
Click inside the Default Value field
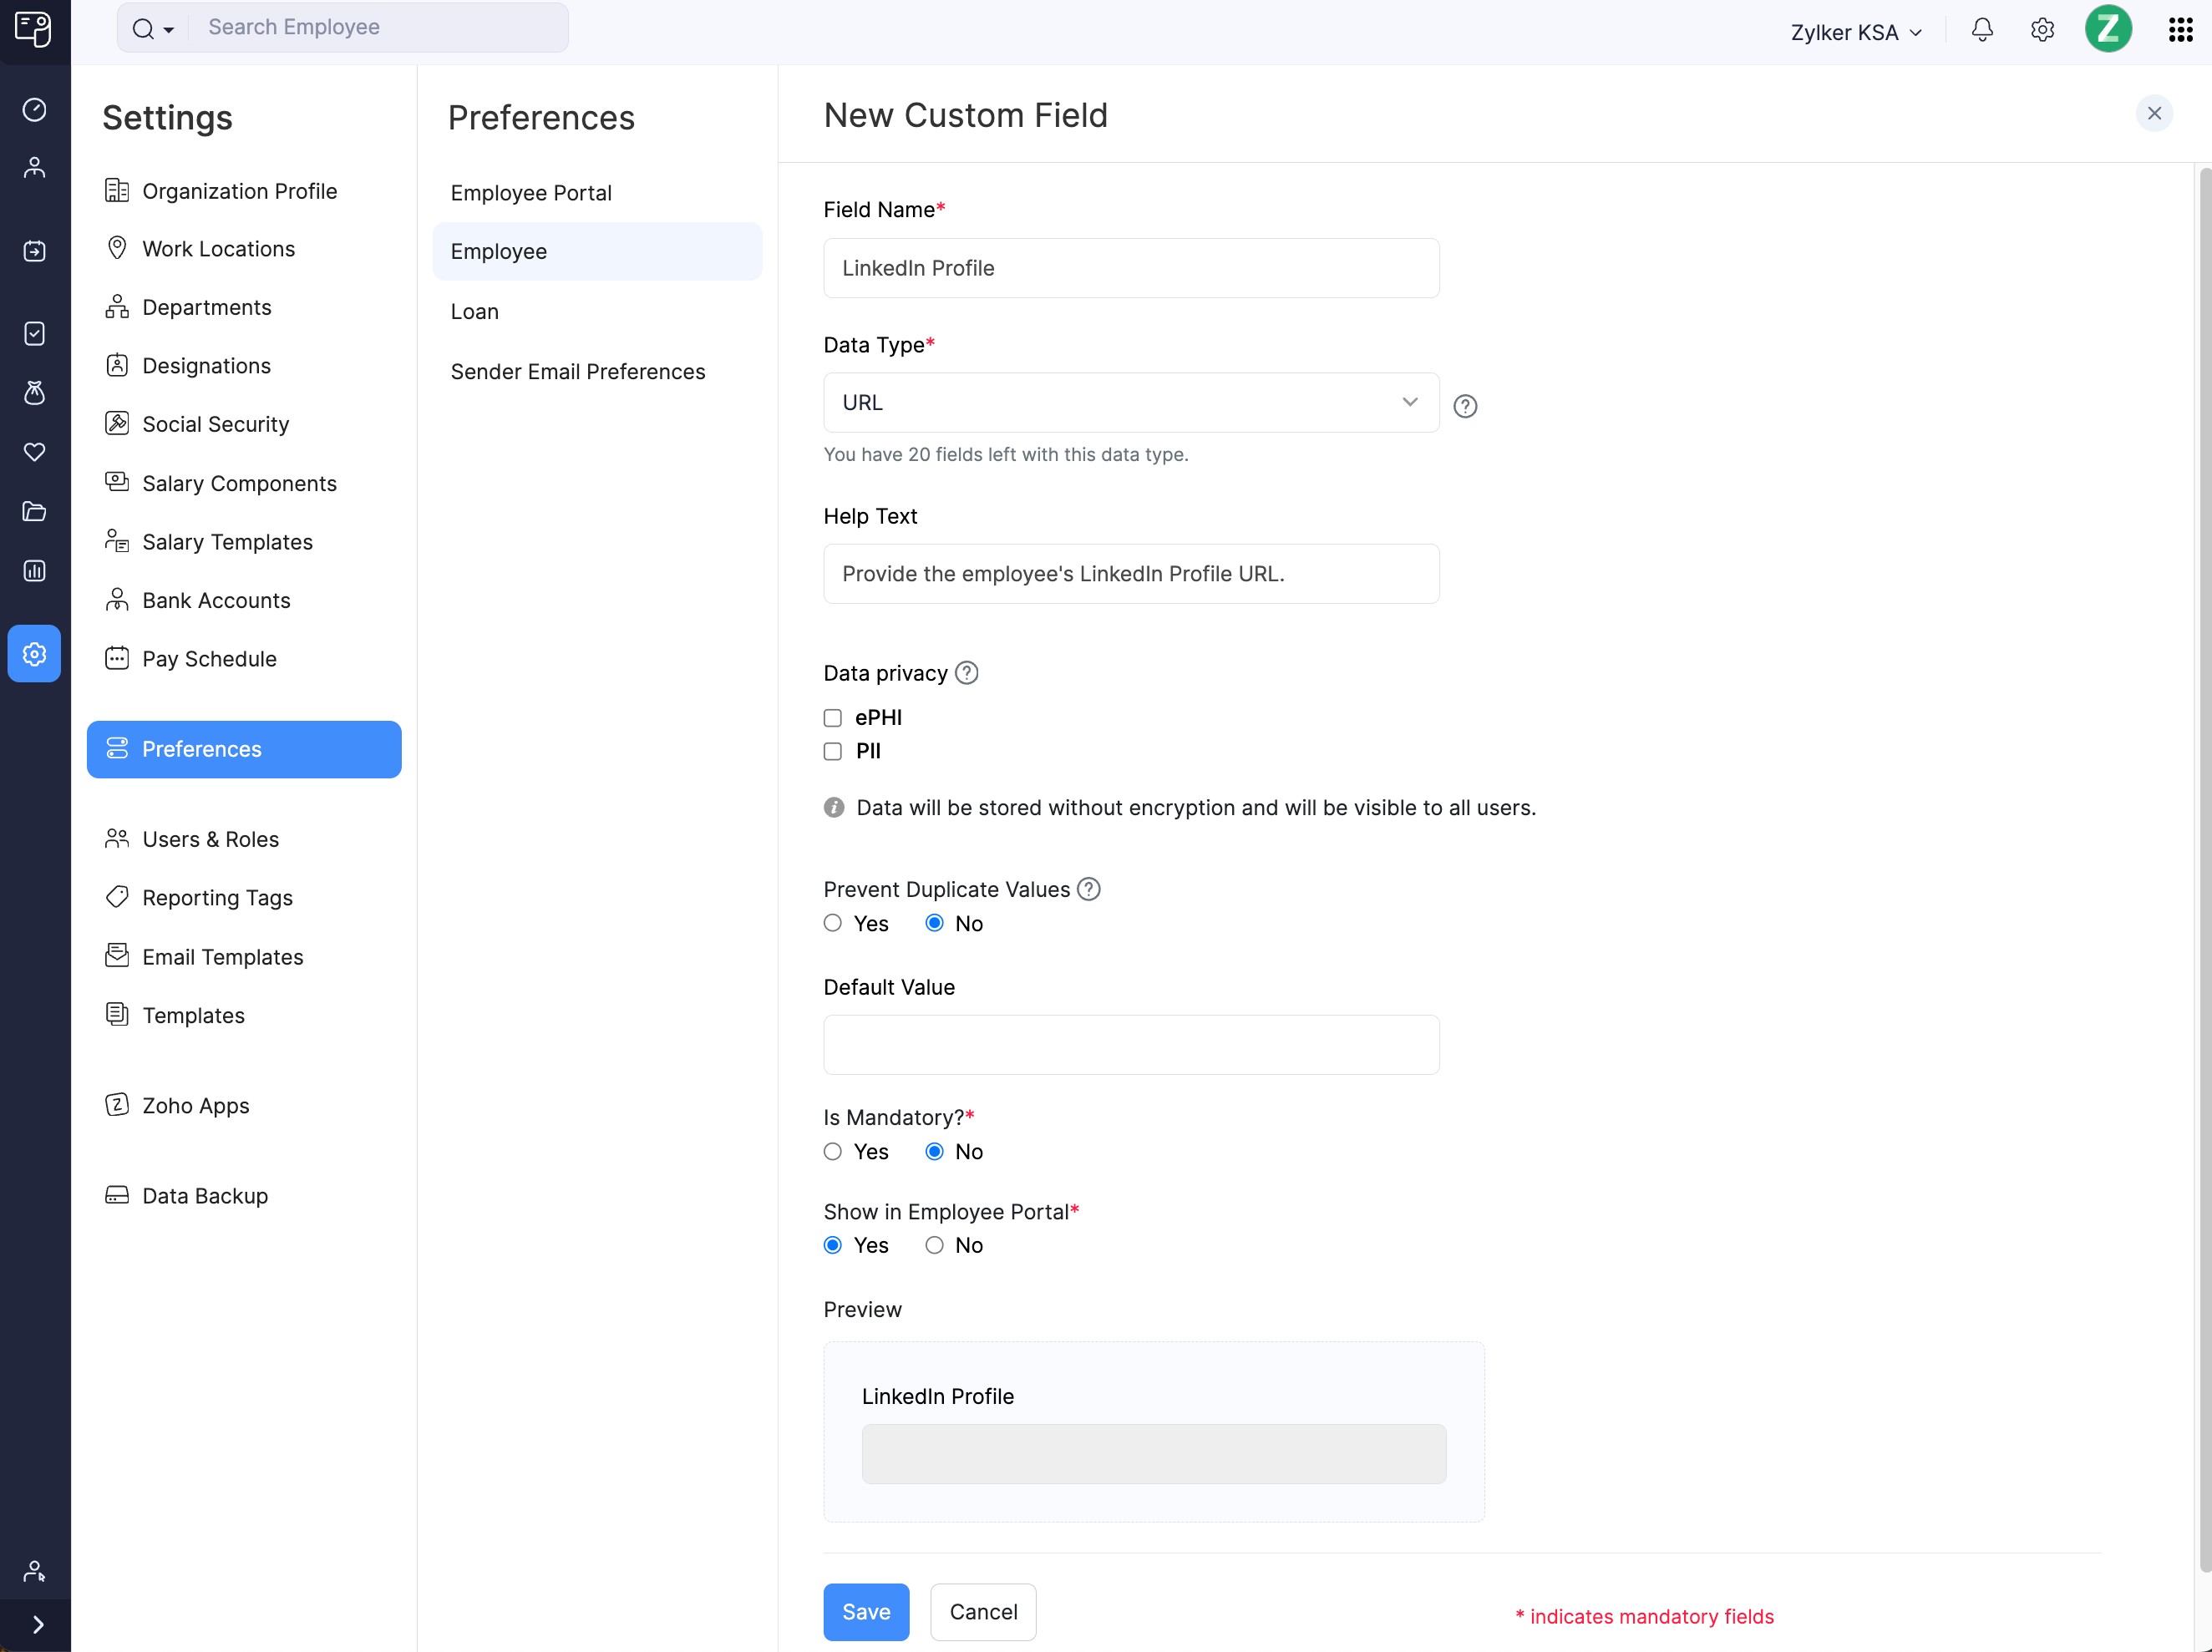click(x=1130, y=1044)
